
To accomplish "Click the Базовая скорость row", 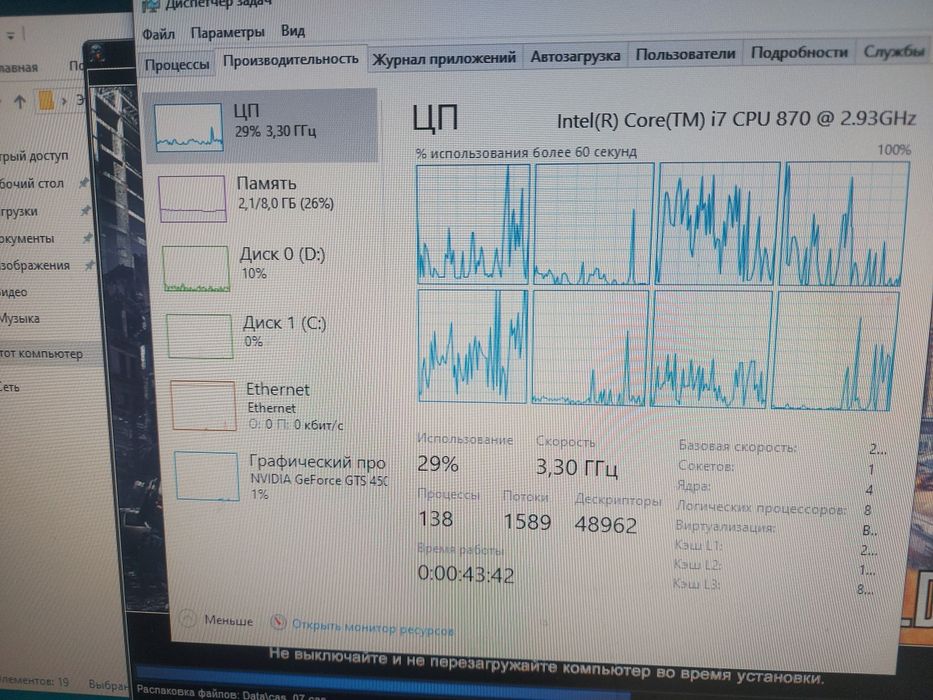I will click(782, 447).
